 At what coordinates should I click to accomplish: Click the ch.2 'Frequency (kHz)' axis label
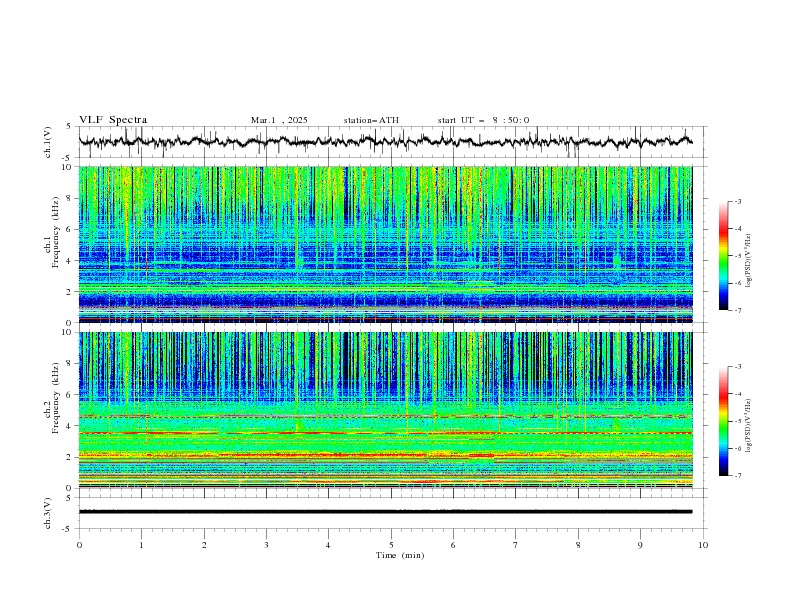pyautogui.click(x=56, y=398)
